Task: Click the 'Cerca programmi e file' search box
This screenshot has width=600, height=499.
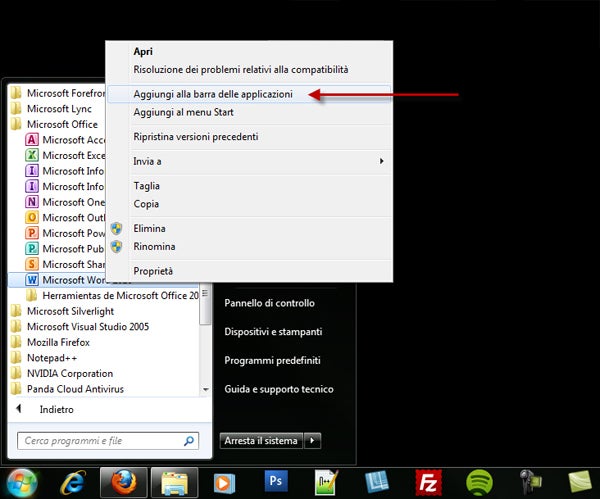Action: click(110, 440)
